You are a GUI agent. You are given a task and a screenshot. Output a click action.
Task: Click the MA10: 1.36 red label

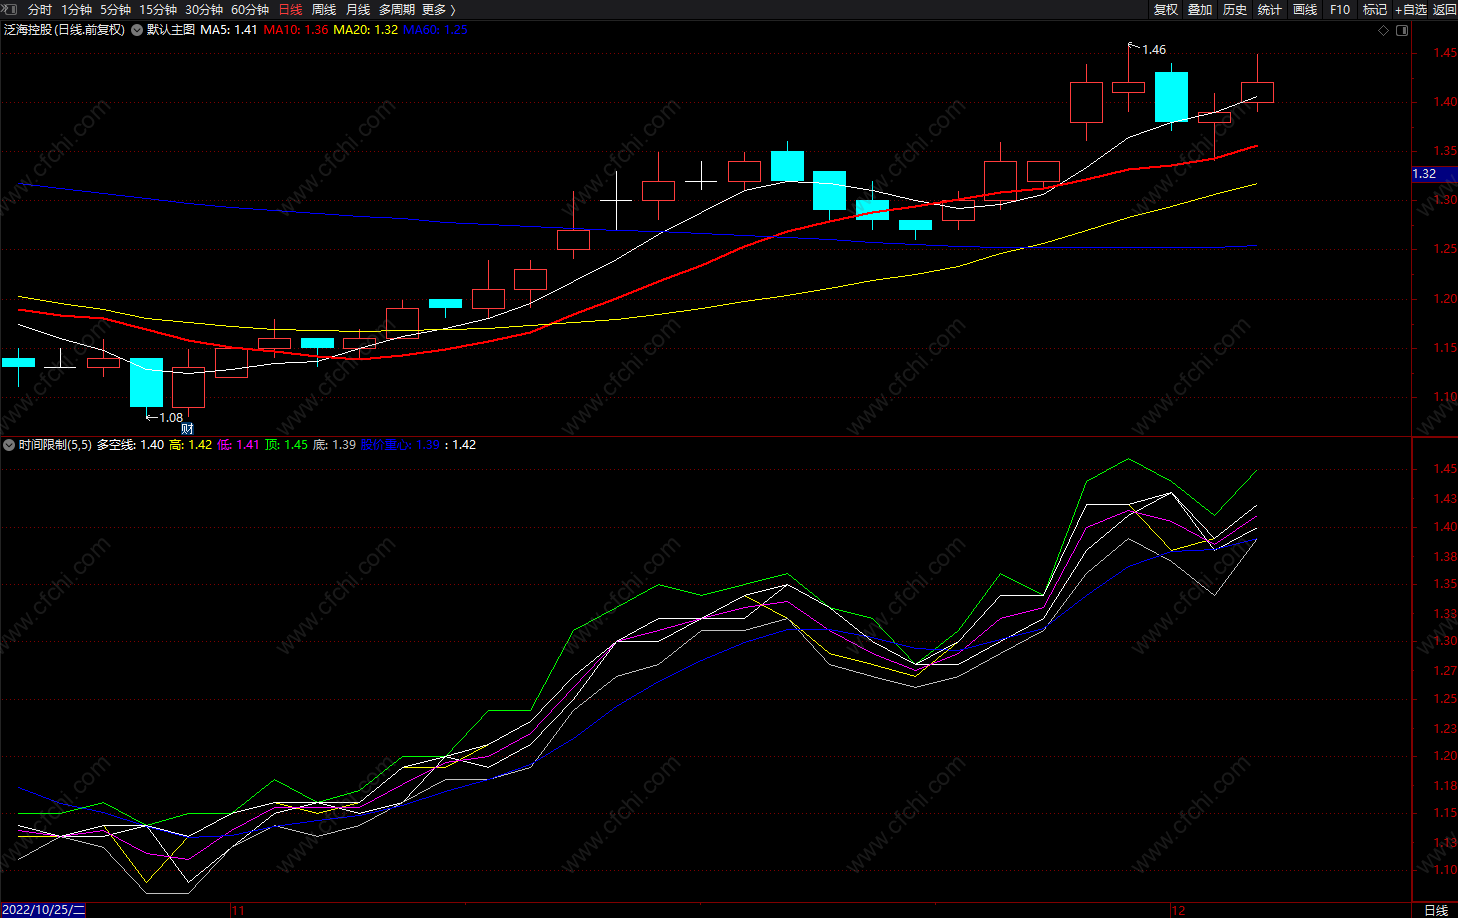(x=296, y=30)
